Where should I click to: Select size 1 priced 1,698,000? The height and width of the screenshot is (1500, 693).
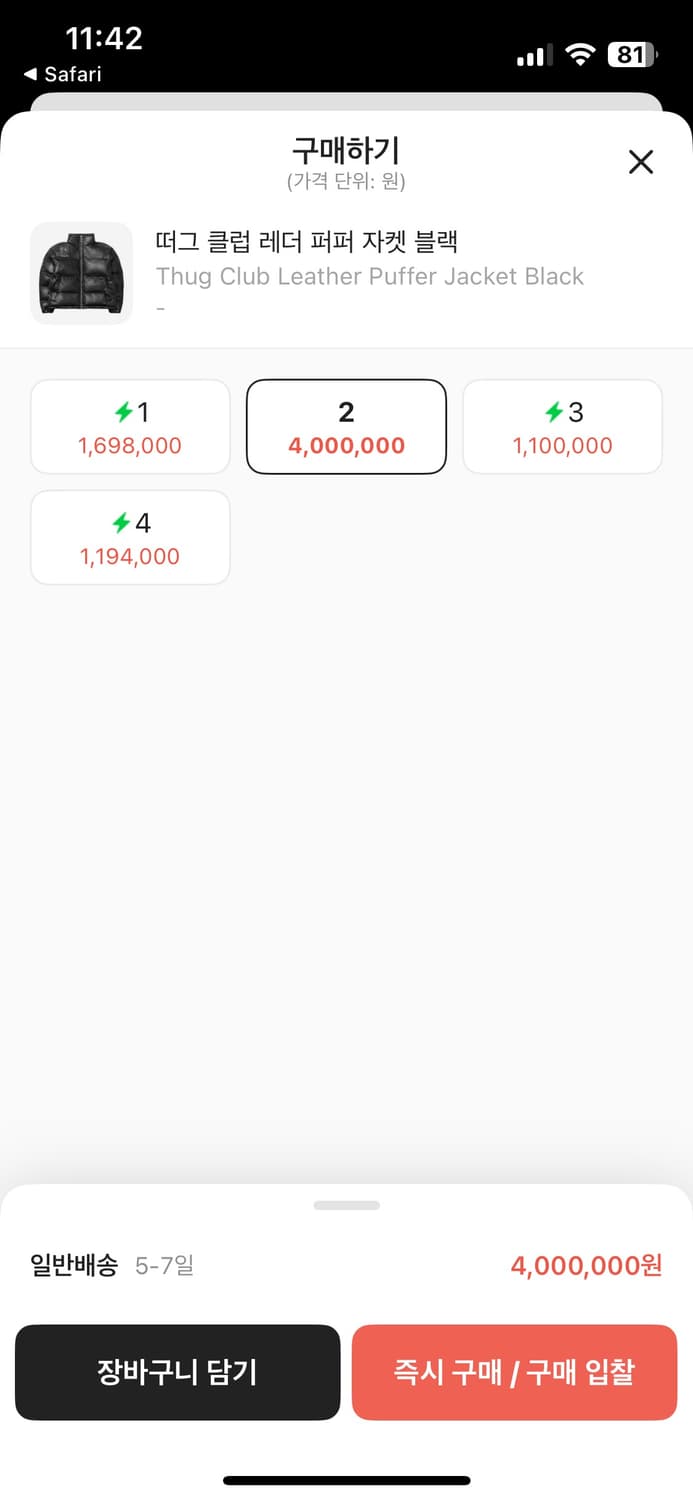point(130,426)
